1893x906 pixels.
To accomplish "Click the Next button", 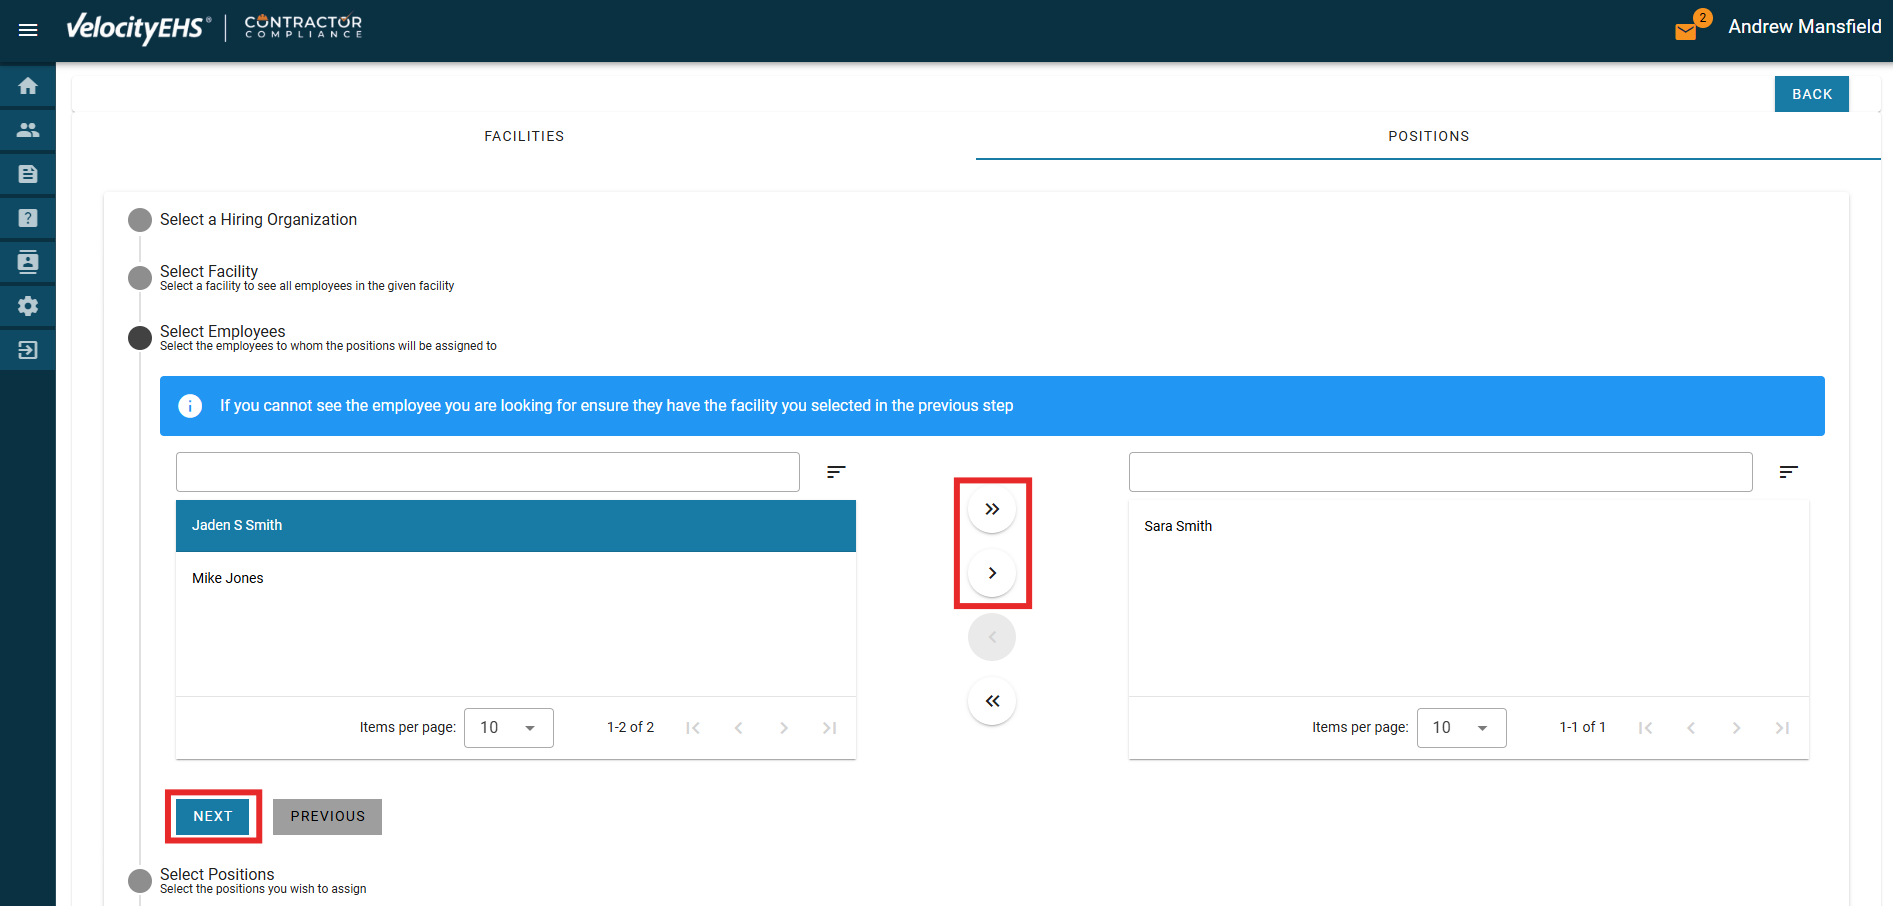I will pyautogui.click(x=213, y=816).
